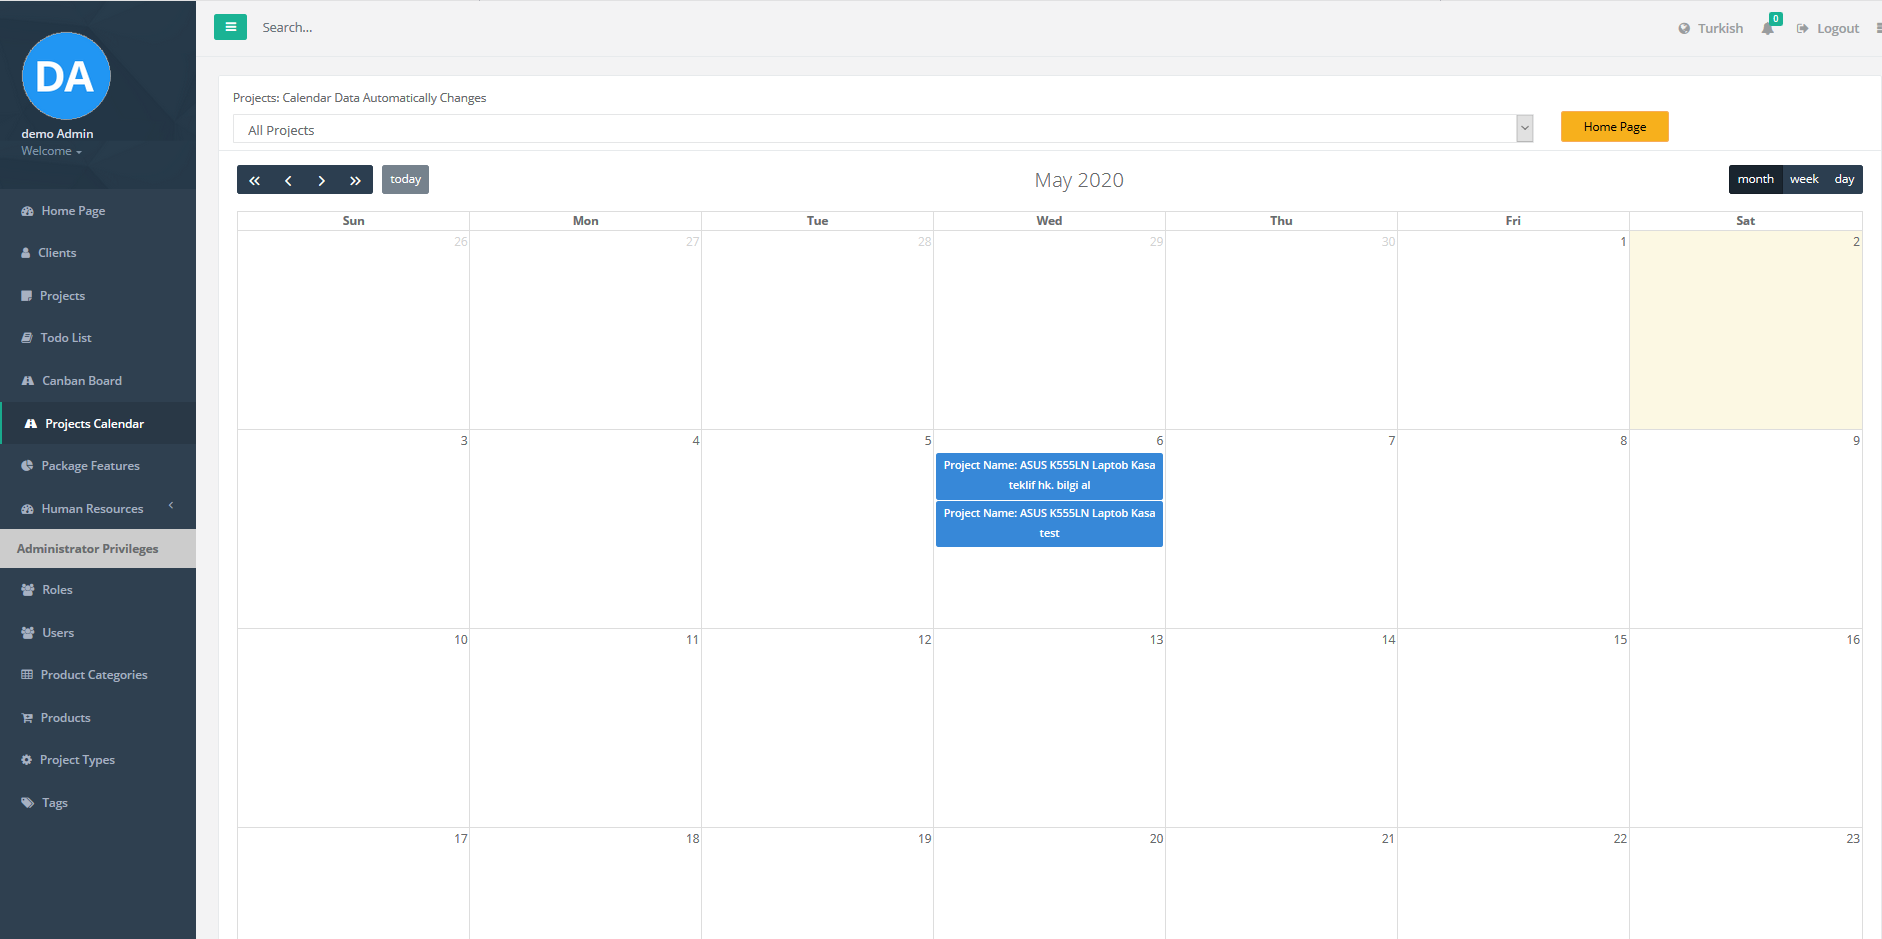Click the globe icon beside Turkish

pyautogui.click(x=1684, y=29)
